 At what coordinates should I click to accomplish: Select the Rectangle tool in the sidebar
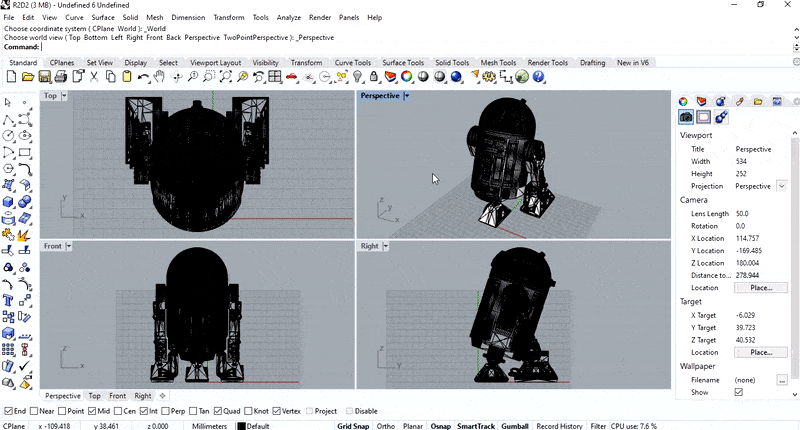coord(25,152)
